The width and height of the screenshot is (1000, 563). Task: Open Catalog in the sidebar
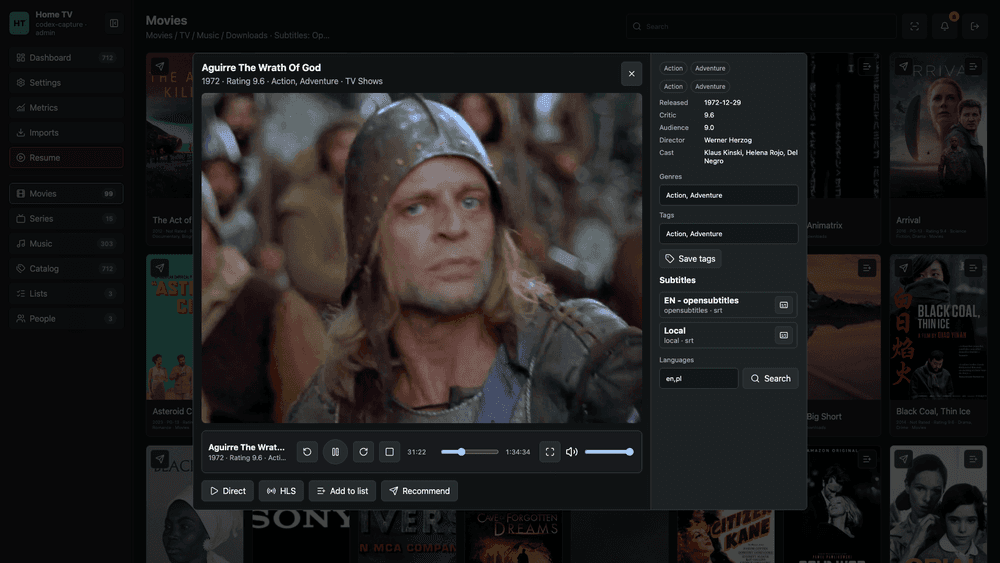[x=66, y=268]
